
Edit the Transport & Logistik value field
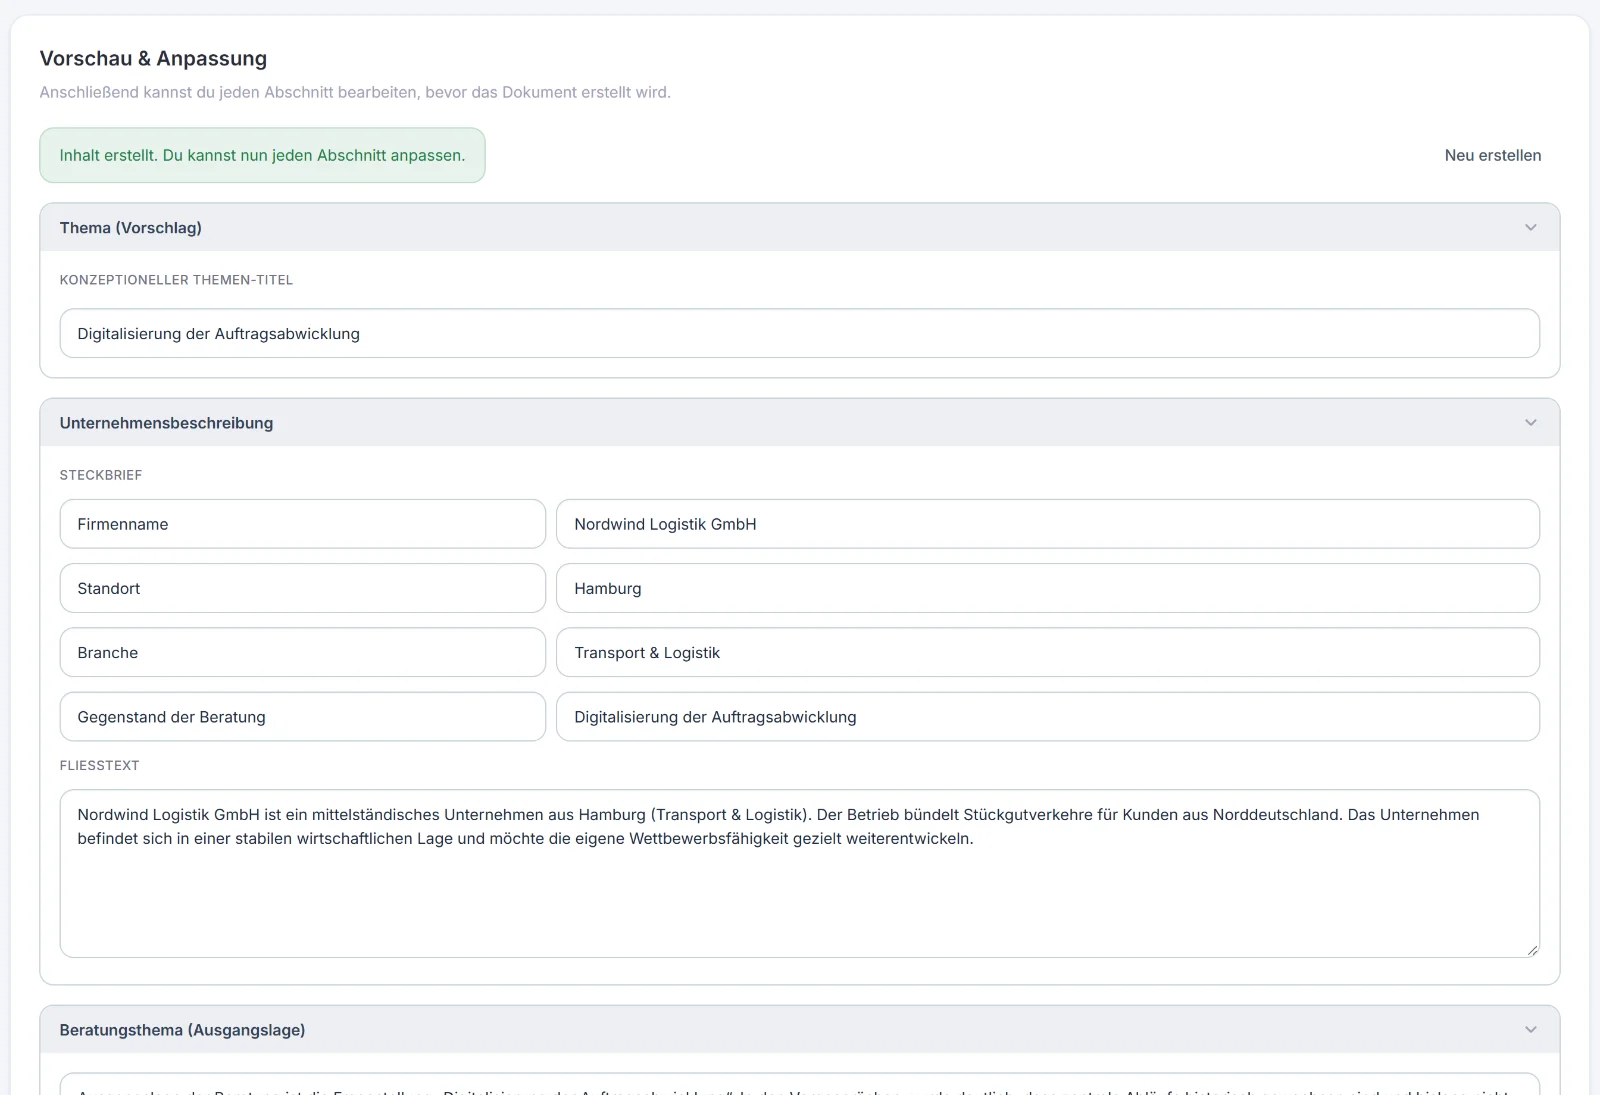[1047, 652]
